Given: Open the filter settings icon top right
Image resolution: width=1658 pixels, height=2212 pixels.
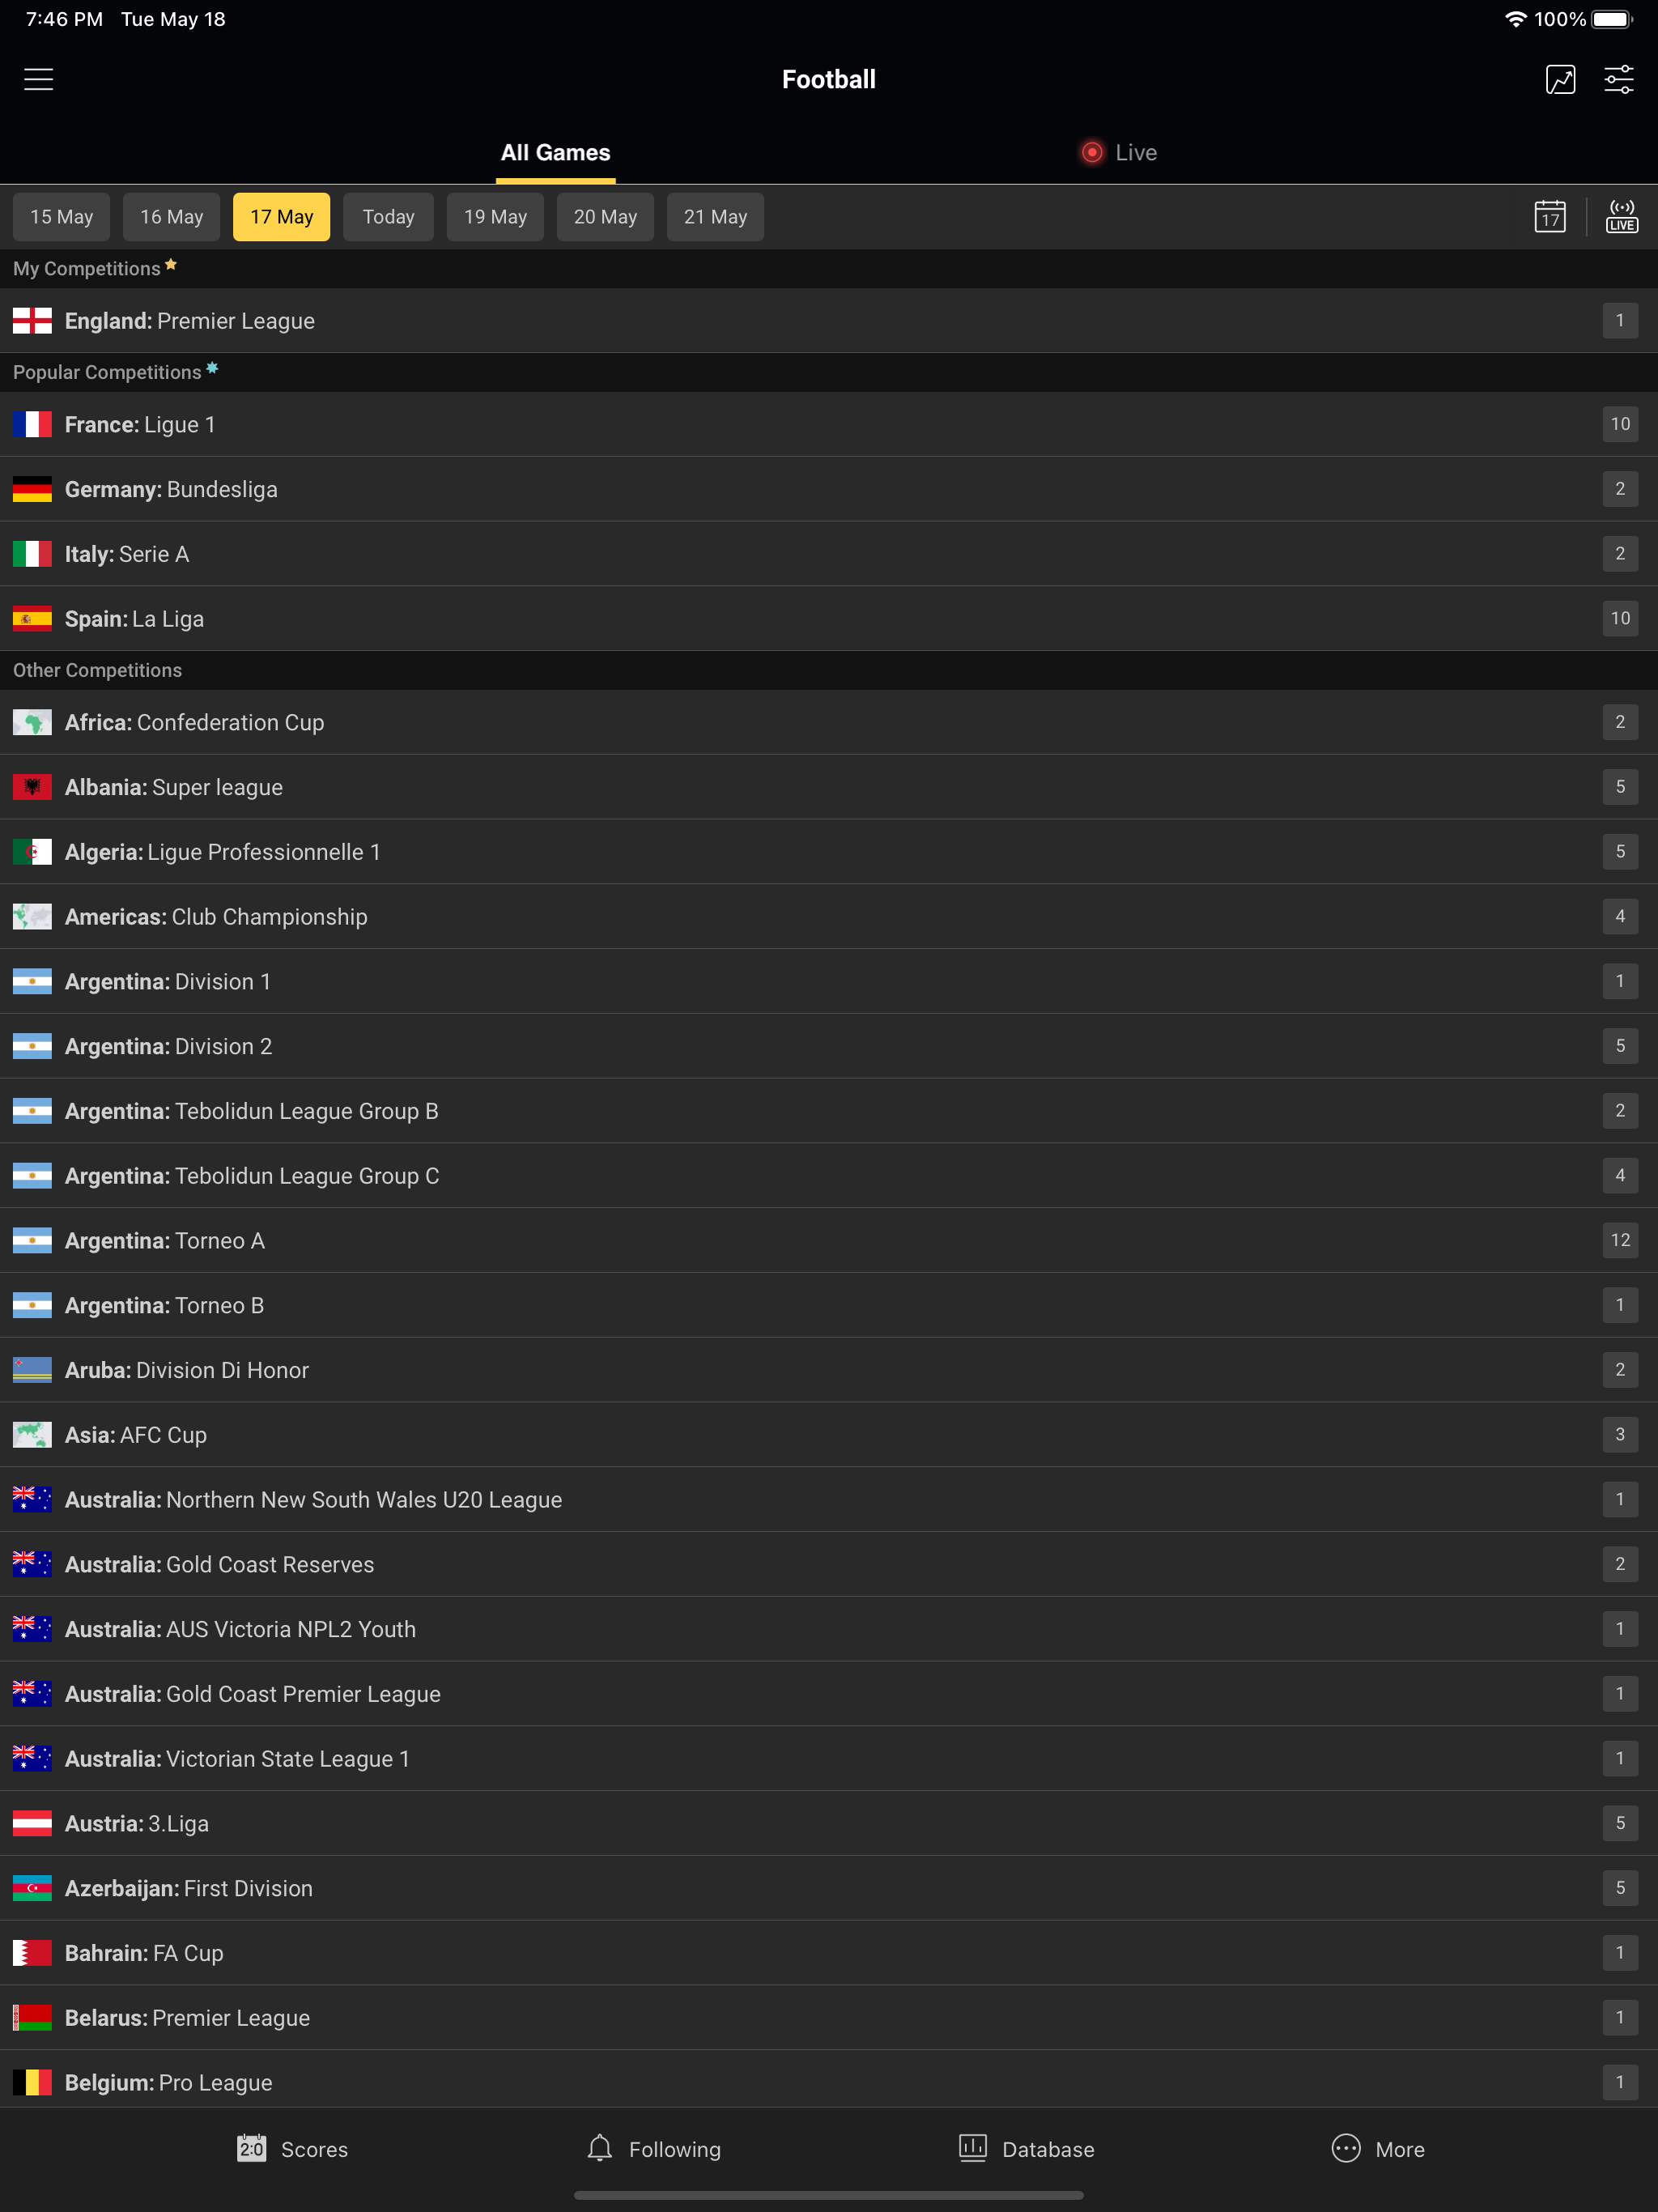Looking at the screenshot, I should pos(1620,78).
